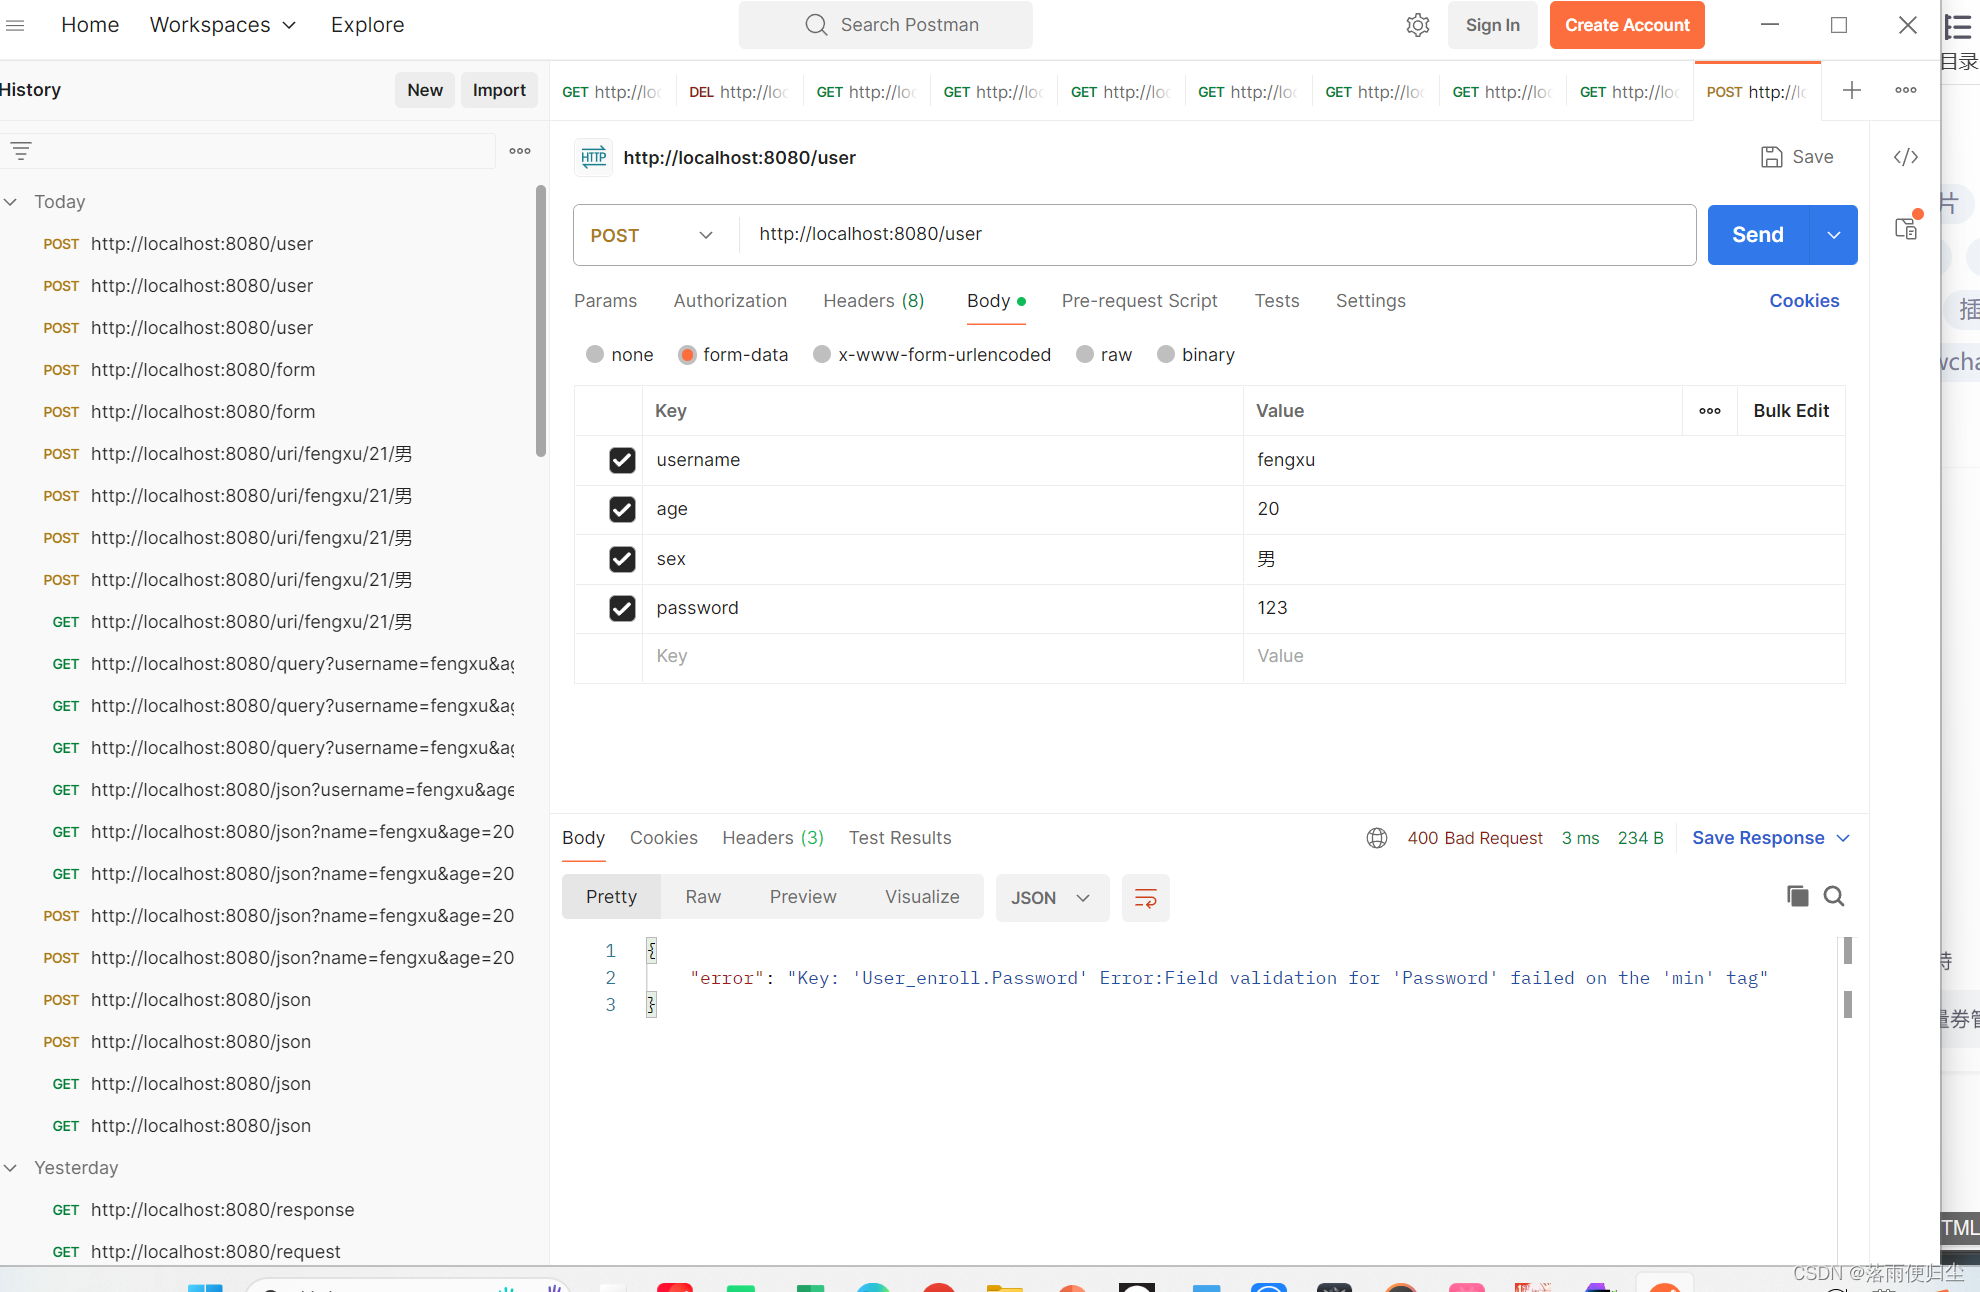Click the Save request disk icon
Viewport: 1980px width, 1292px height.
point(1772,157)
